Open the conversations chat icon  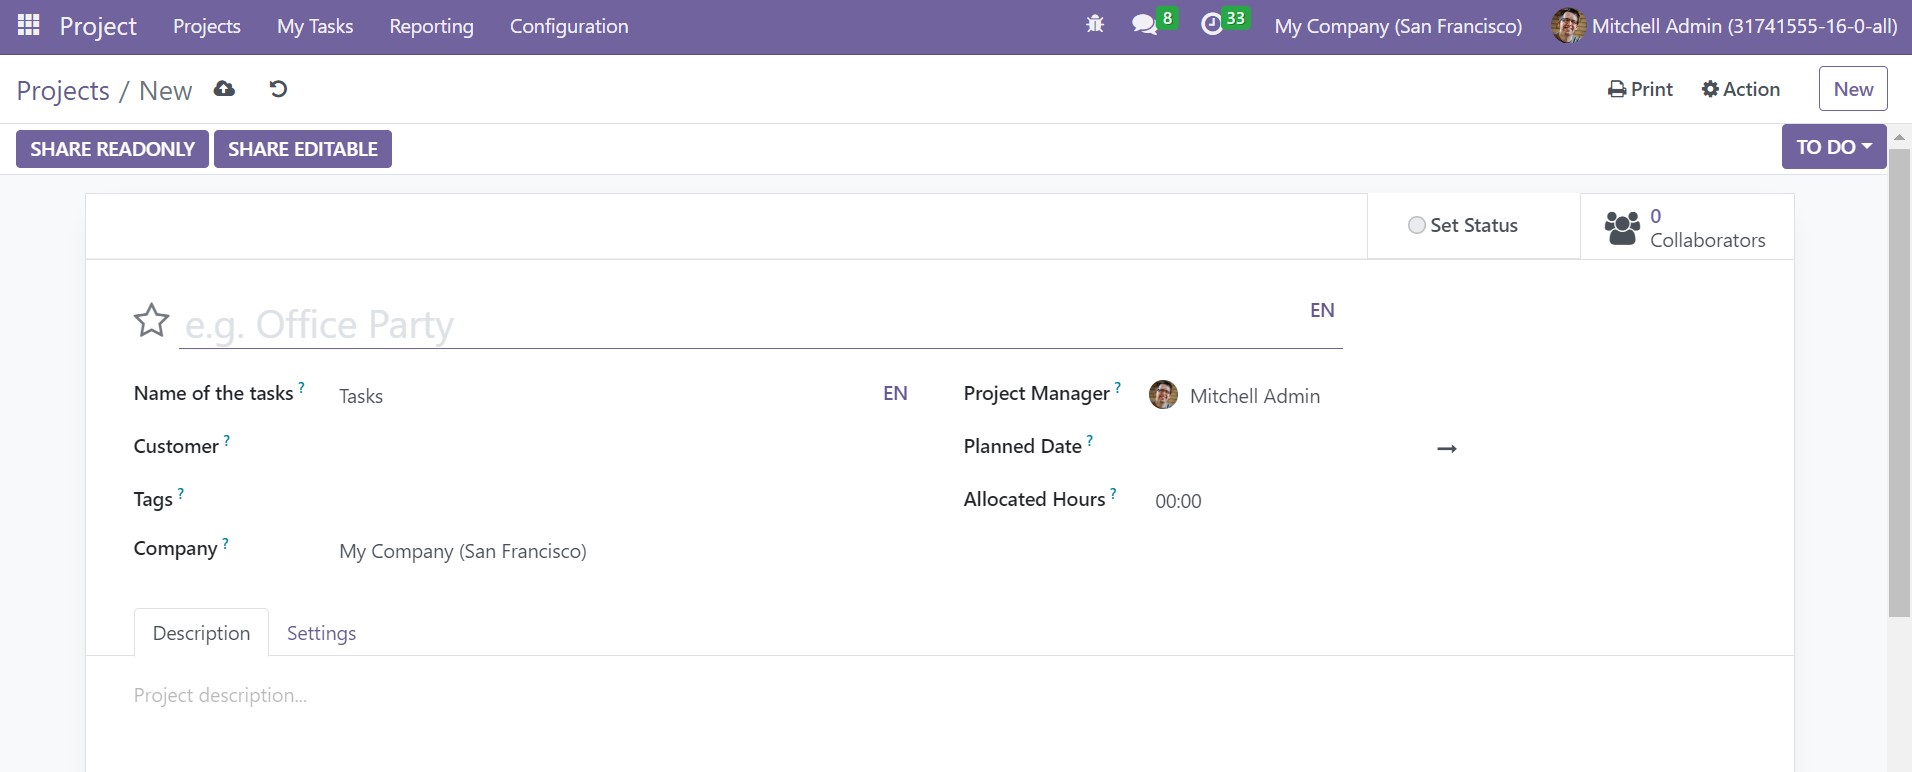tap(1144, 25)
